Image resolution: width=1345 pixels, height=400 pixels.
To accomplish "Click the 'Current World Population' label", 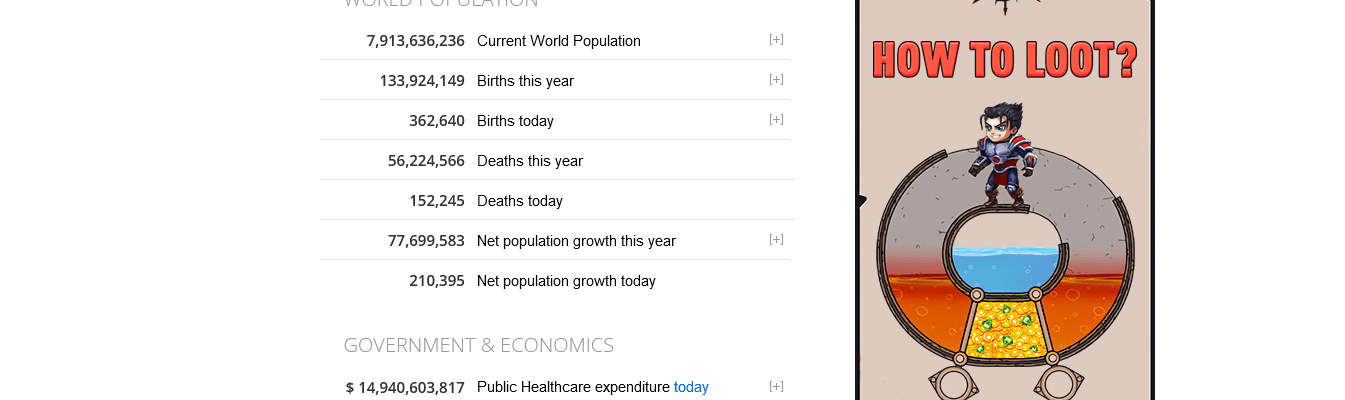I will 559,41.
